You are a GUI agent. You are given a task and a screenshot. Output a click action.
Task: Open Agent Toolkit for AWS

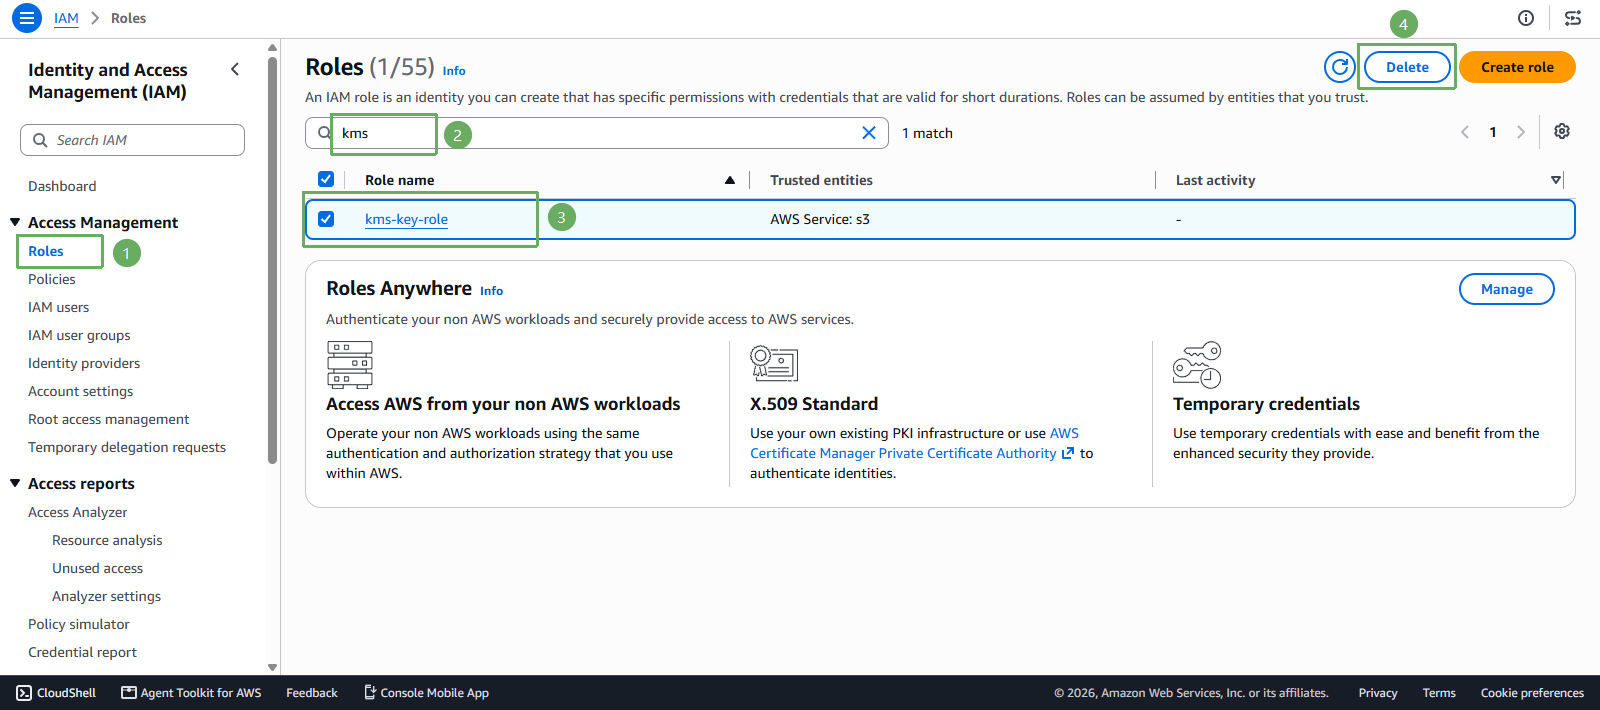pyautogui.click(x=191, y=693)
